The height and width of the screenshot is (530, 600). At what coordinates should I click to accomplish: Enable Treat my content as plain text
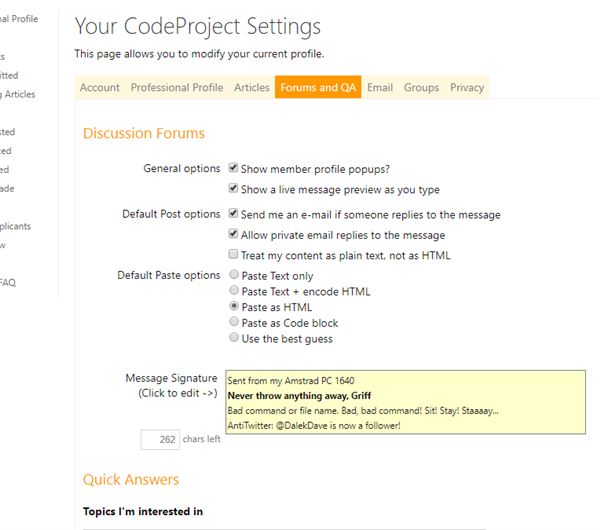click(x=233, y=254)
